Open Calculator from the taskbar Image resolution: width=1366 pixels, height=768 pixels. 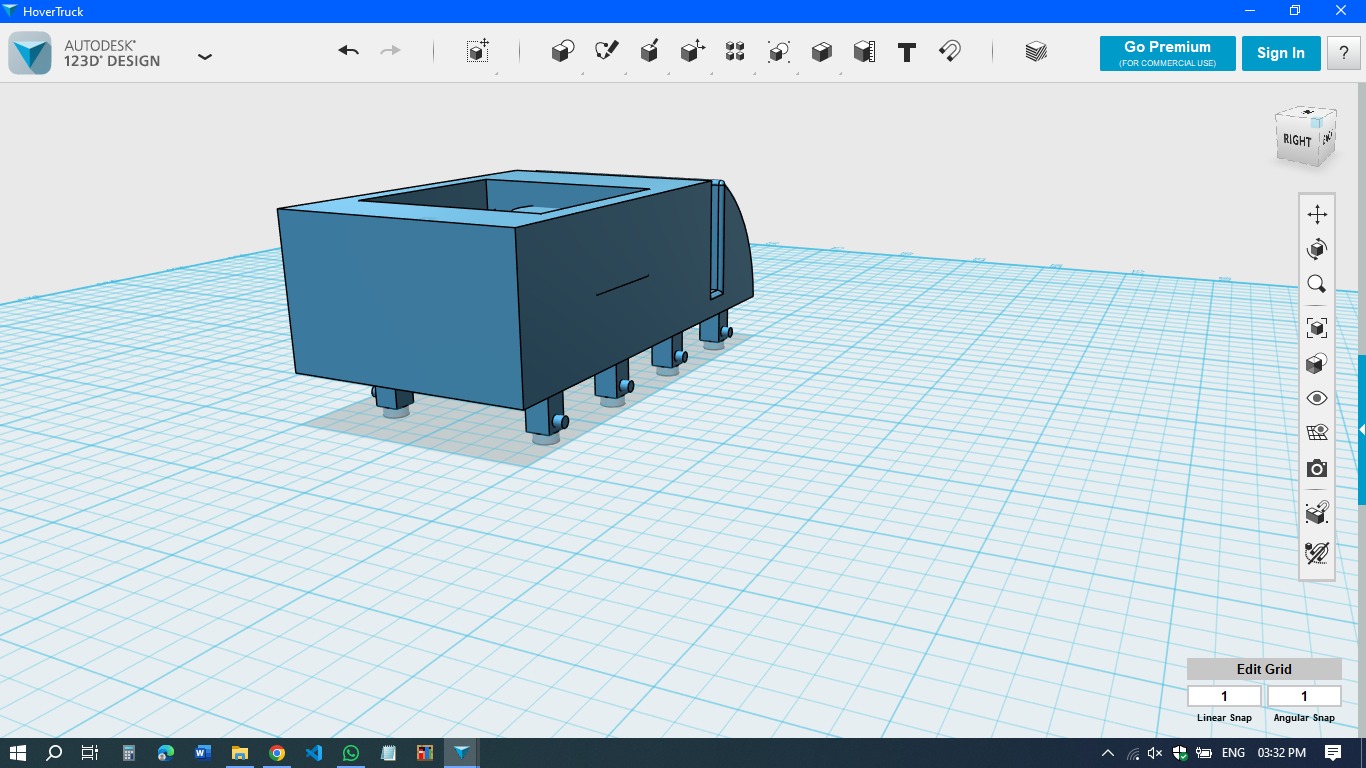pyautogui.click(x=129, y=753)
